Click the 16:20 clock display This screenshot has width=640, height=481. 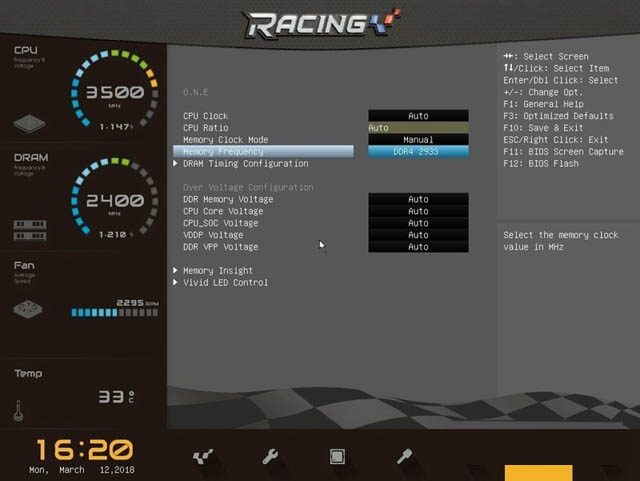point(85,449)
